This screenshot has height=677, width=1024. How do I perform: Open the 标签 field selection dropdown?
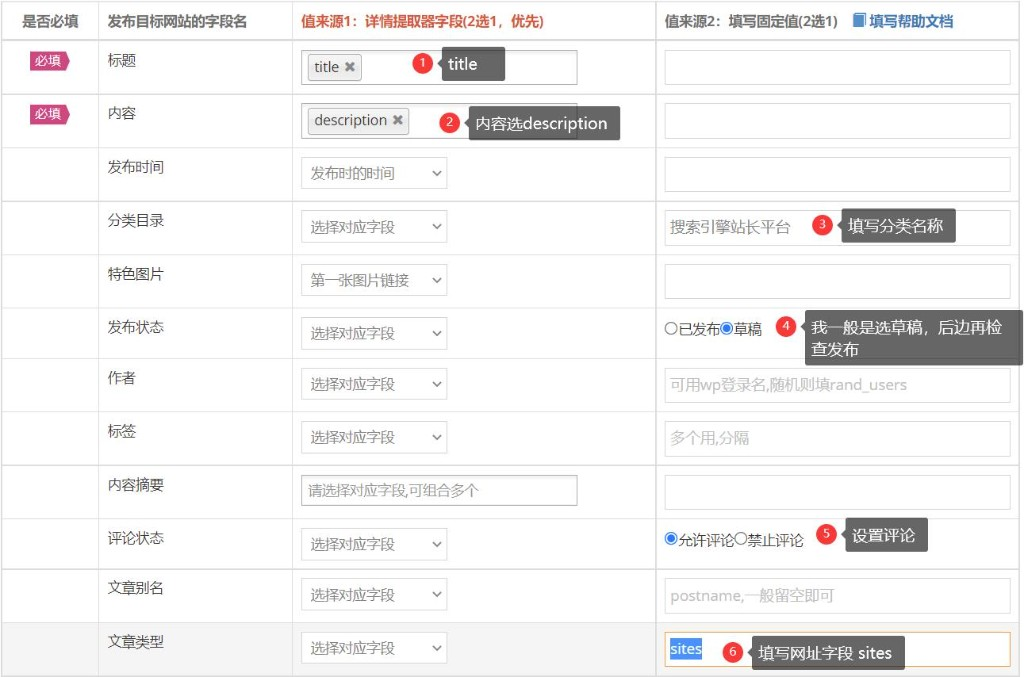pyautogui.click(x=374, y=437)
